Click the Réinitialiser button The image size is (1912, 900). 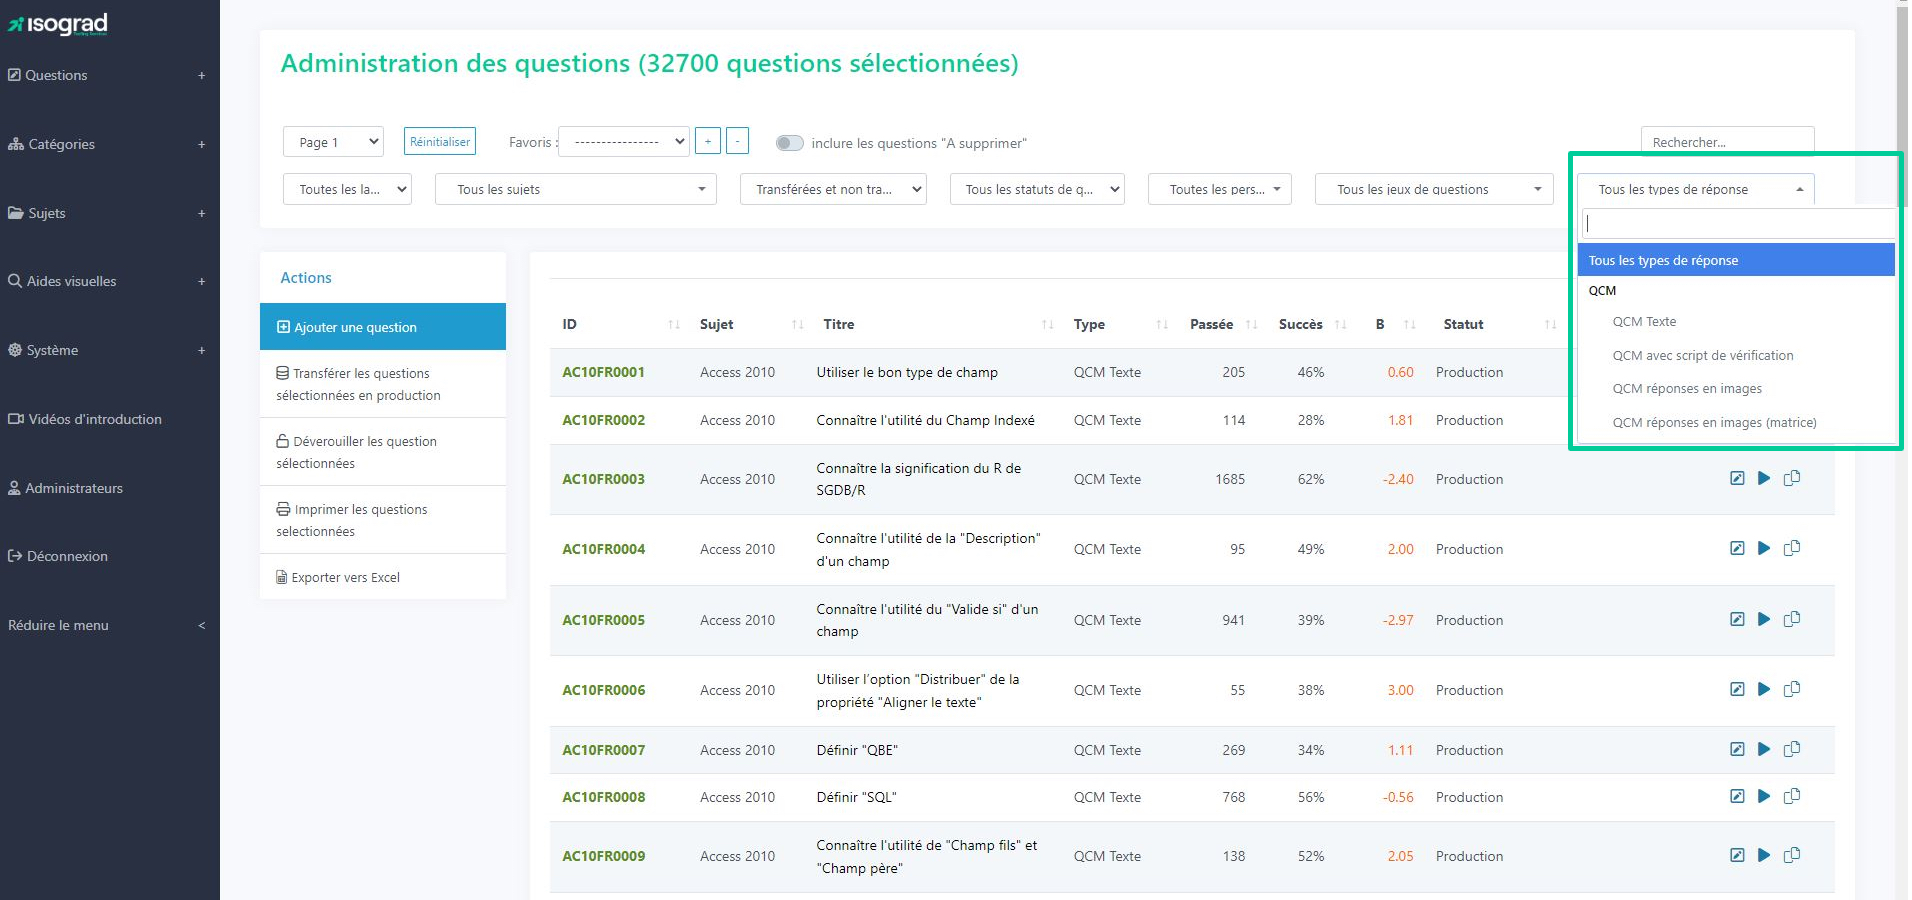440,141
